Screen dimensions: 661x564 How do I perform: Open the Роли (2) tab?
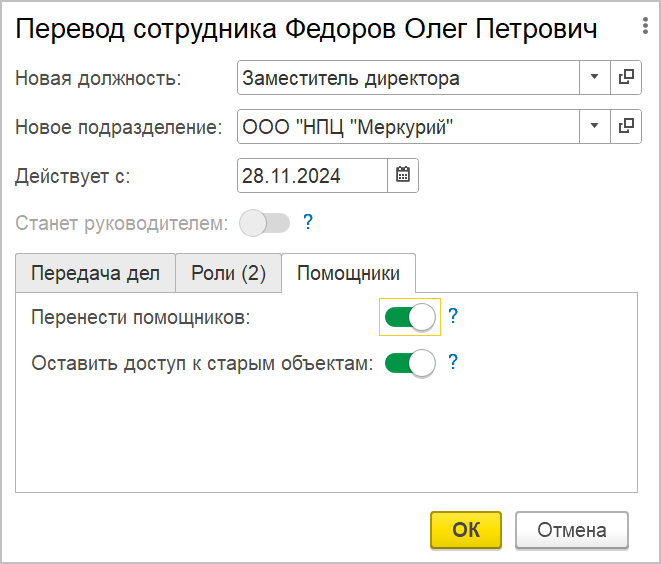228,273
